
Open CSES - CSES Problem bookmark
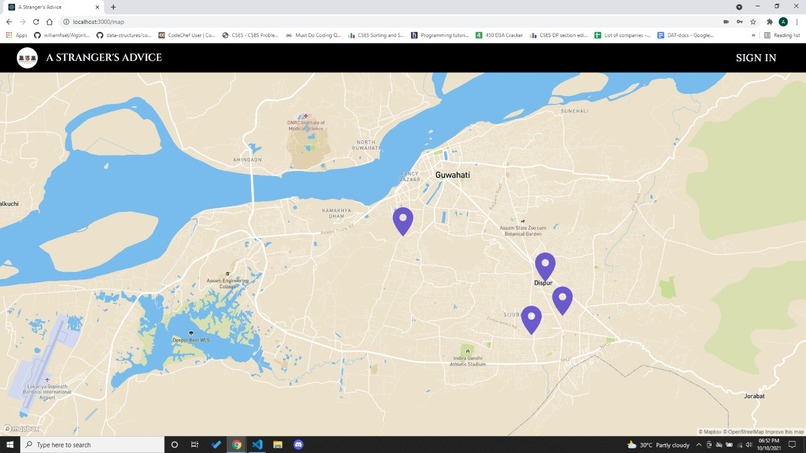tap(250, 35)
